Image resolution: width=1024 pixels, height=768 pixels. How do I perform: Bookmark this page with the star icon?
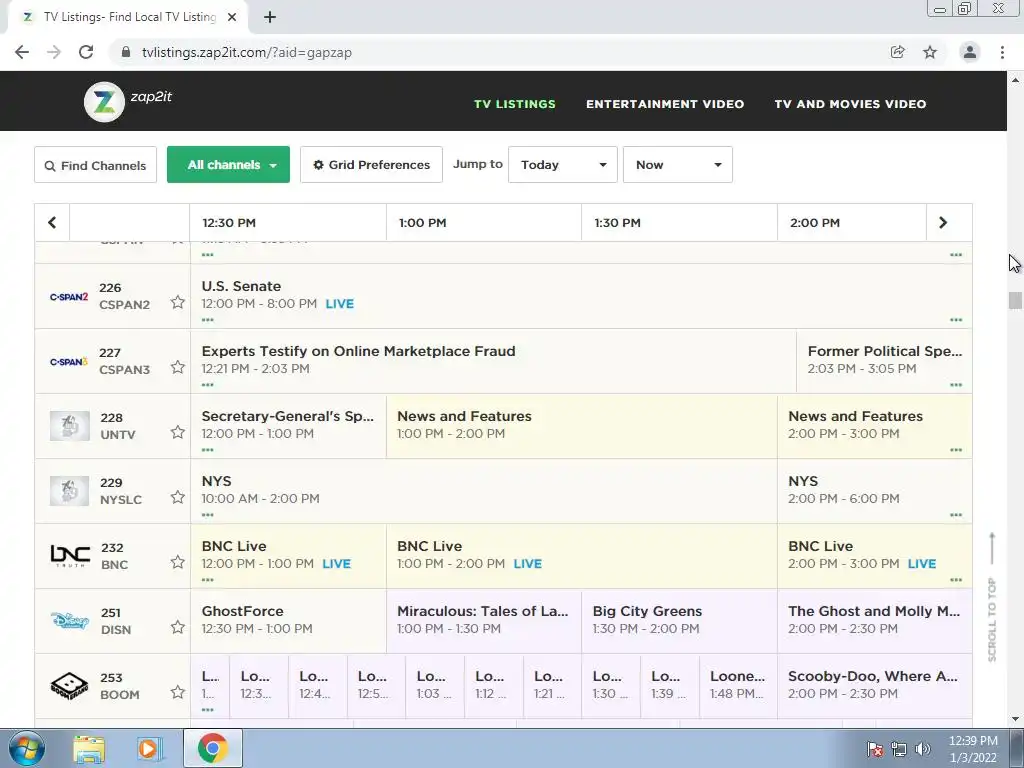[x=930, y=52]
